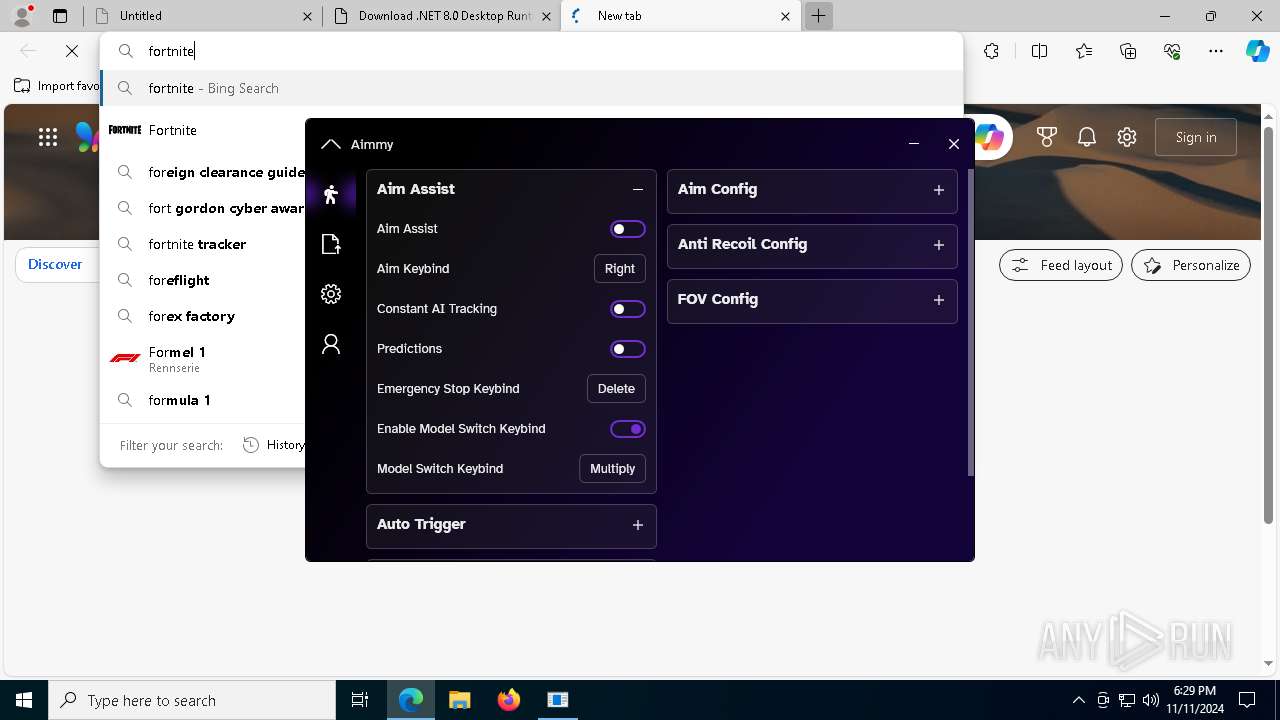Image resolution: width=1280 pixels, height=720 pixels.
Task: Click the Personalize button
Action: (x=1191, y=265)
